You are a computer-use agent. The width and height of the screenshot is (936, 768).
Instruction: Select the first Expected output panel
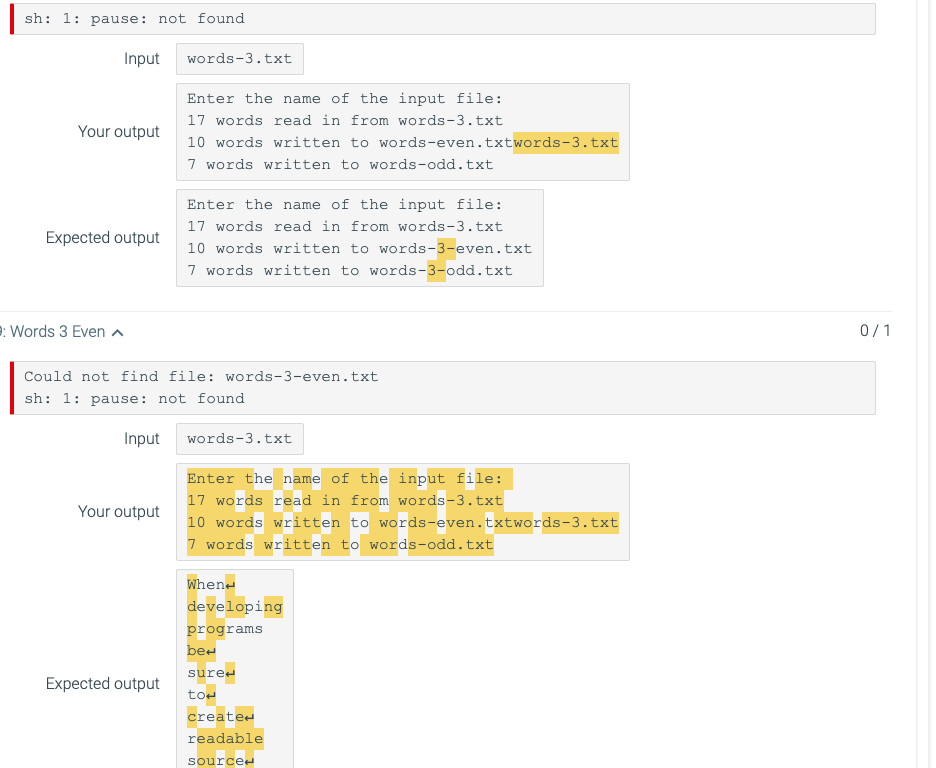[x=360, y=237]
